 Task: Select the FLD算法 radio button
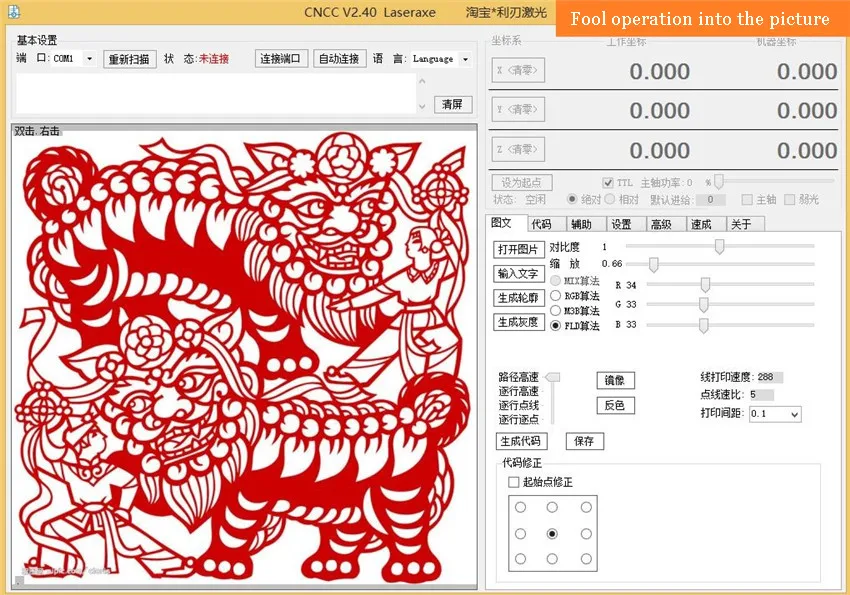pyautogui.click(x=555, y=326)
